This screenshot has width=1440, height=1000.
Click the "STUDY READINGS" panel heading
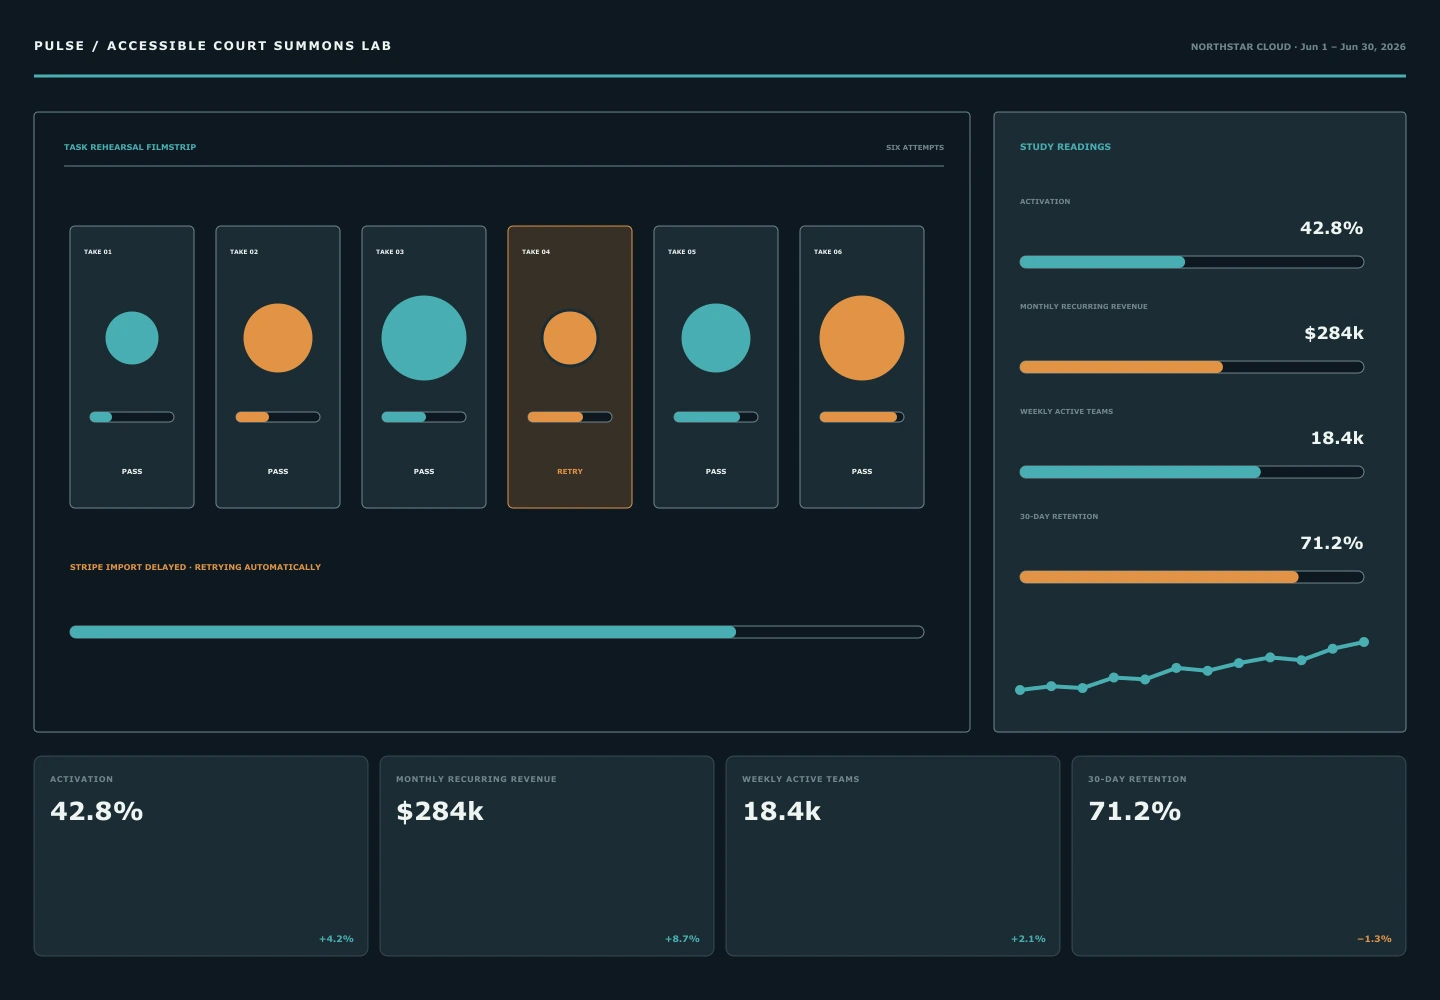pos(1065,147)
